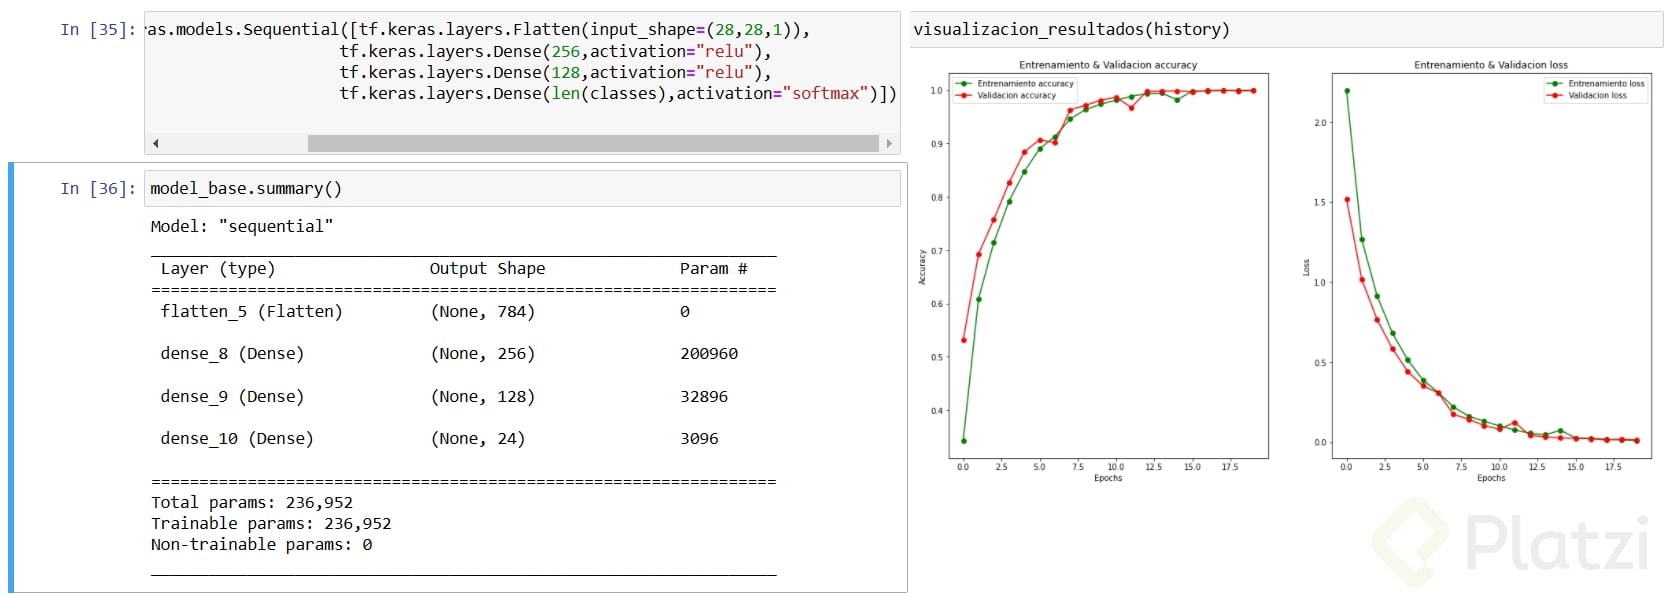Click the loss training and validation plot

[x=1491, y=265]
